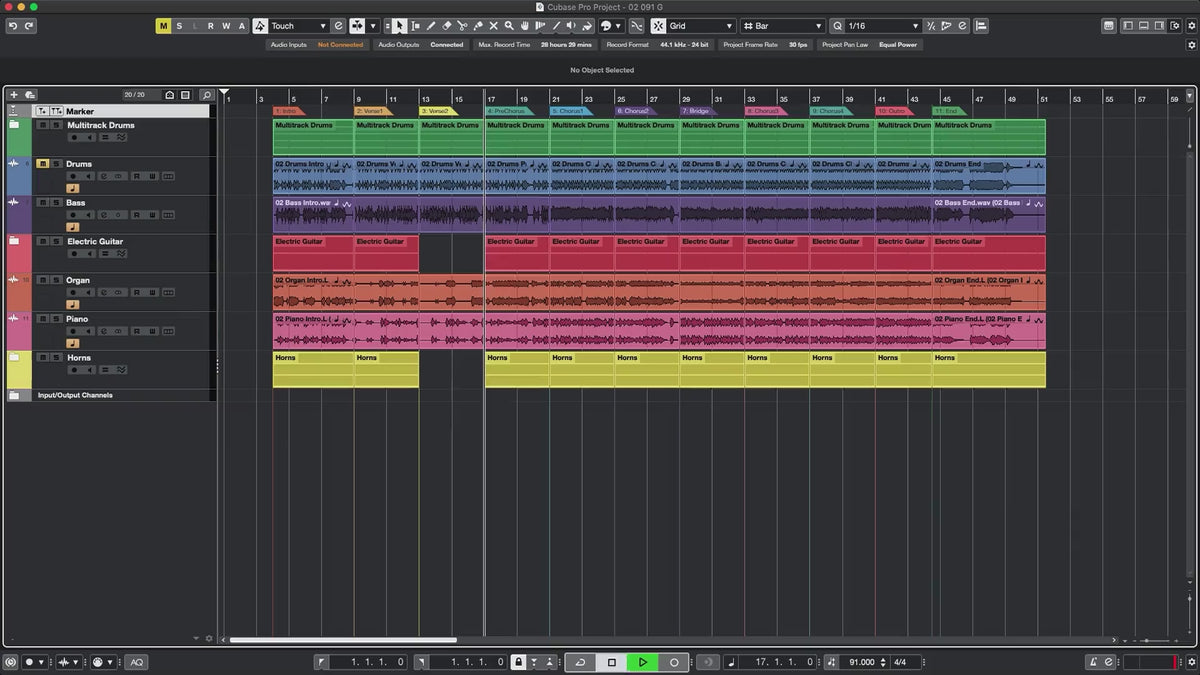Open the track list search magnifier
Image resolution: width=1200 pixels, height=675 pixels.
[x=206, y=95]
